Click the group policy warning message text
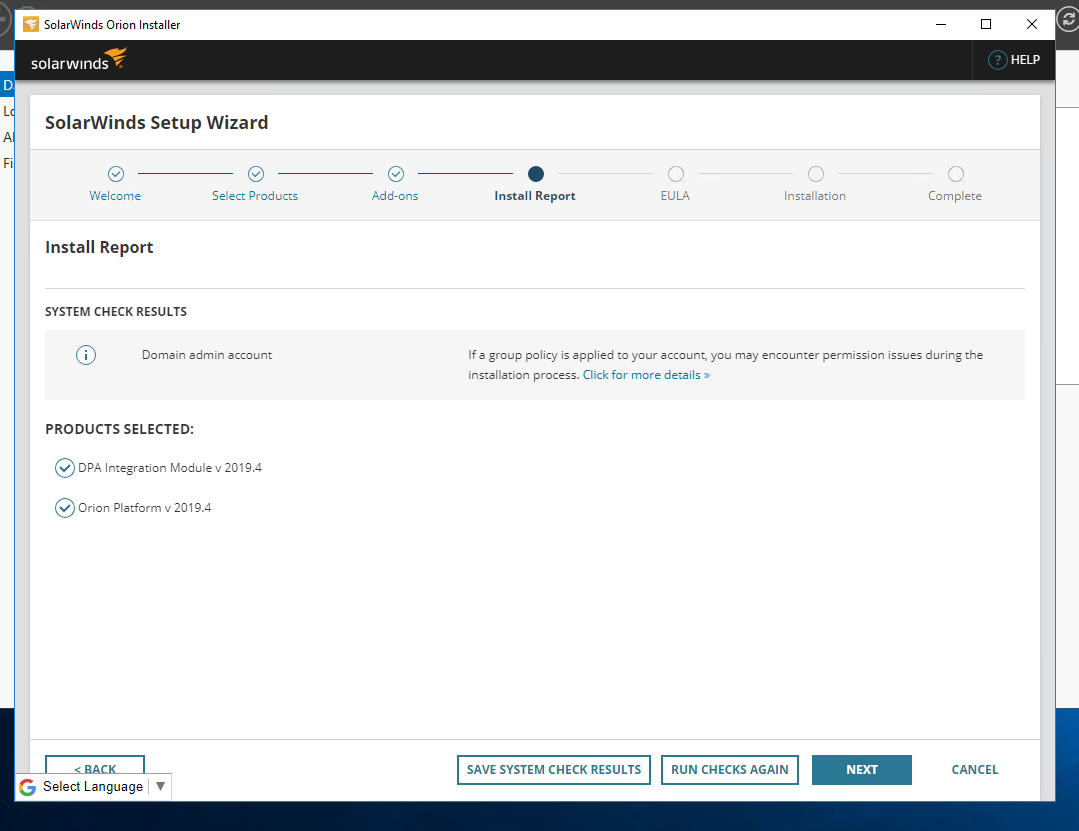Image resolution: width=1079 pixels, height=831 pixels. (725, 365)
